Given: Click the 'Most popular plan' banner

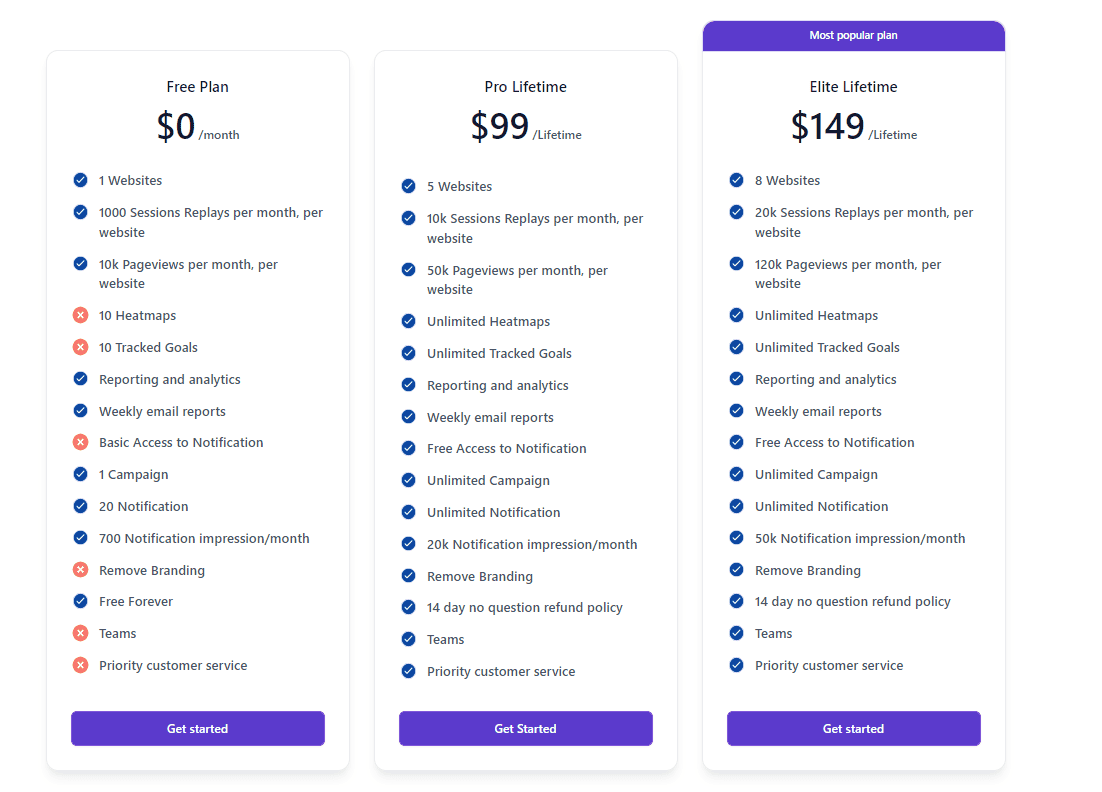Looking at the screenshot, I should click(853, 35).
